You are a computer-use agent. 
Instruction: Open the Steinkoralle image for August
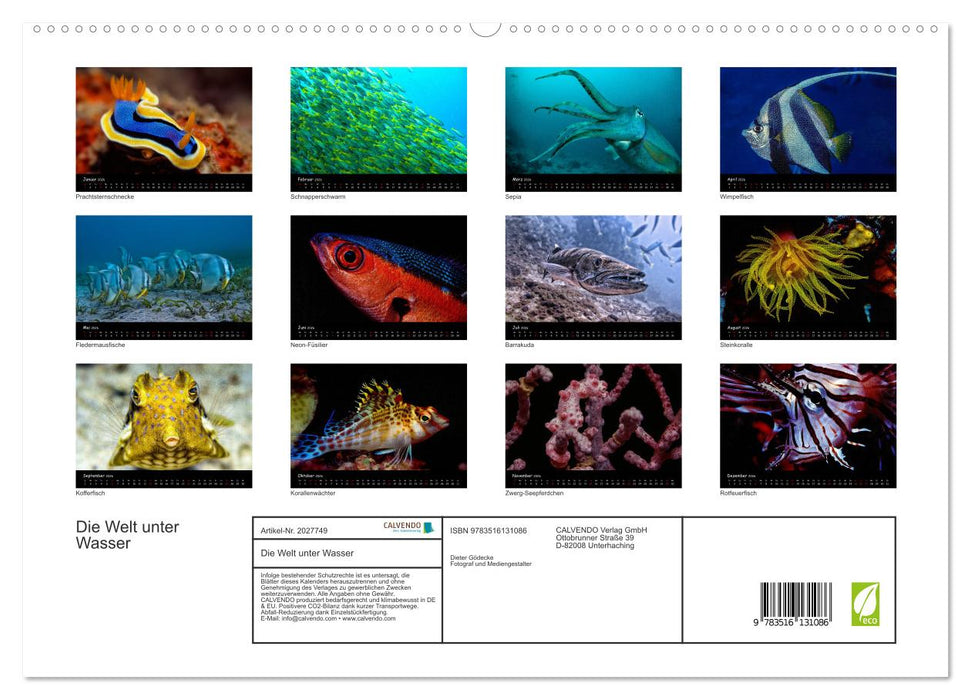[x=809, y=270]
